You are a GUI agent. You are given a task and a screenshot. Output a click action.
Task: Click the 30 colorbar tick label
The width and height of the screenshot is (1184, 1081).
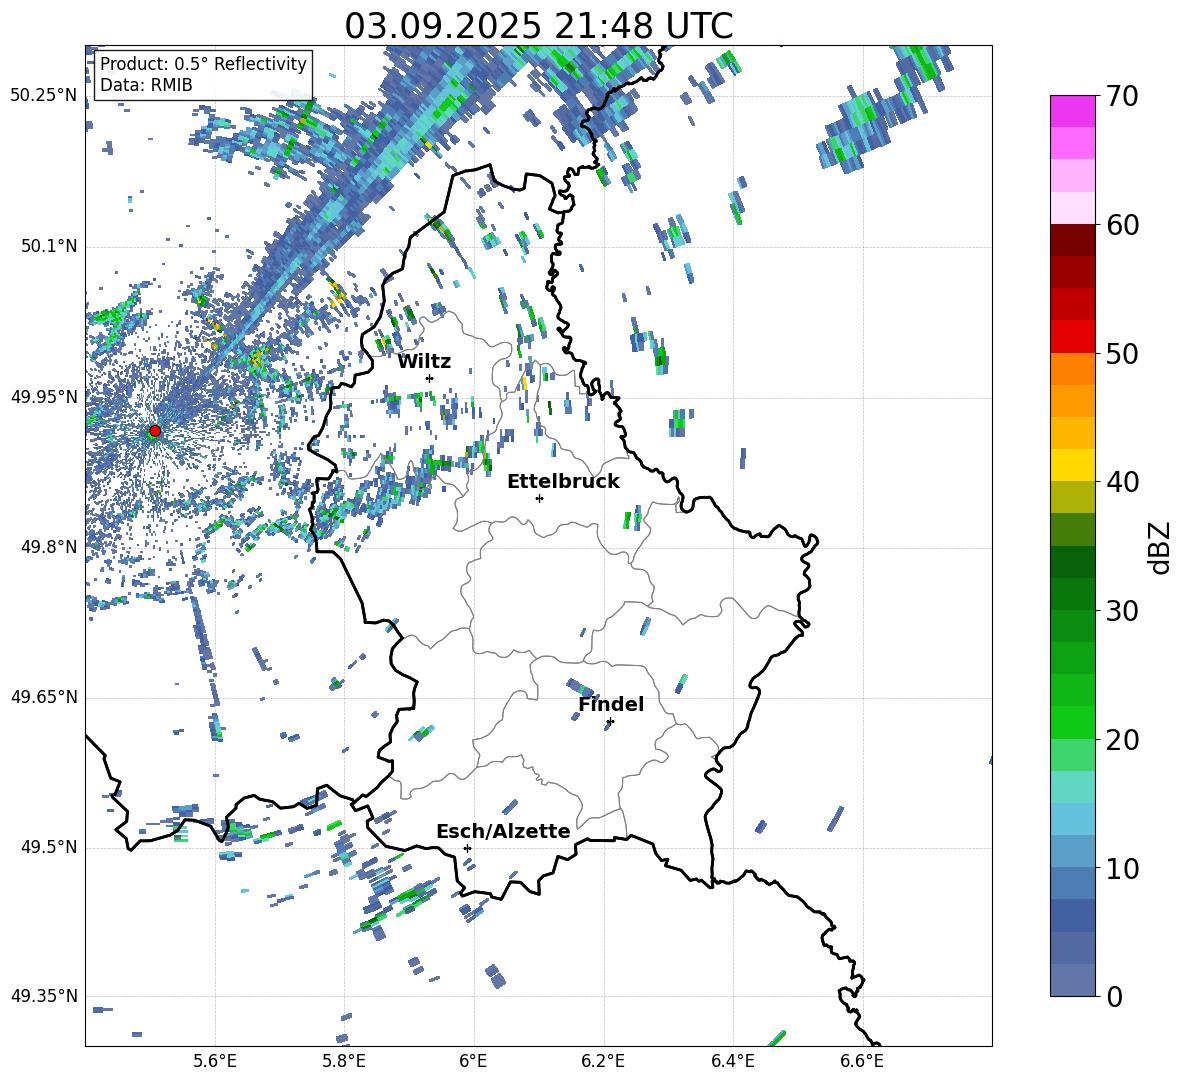1122,611
